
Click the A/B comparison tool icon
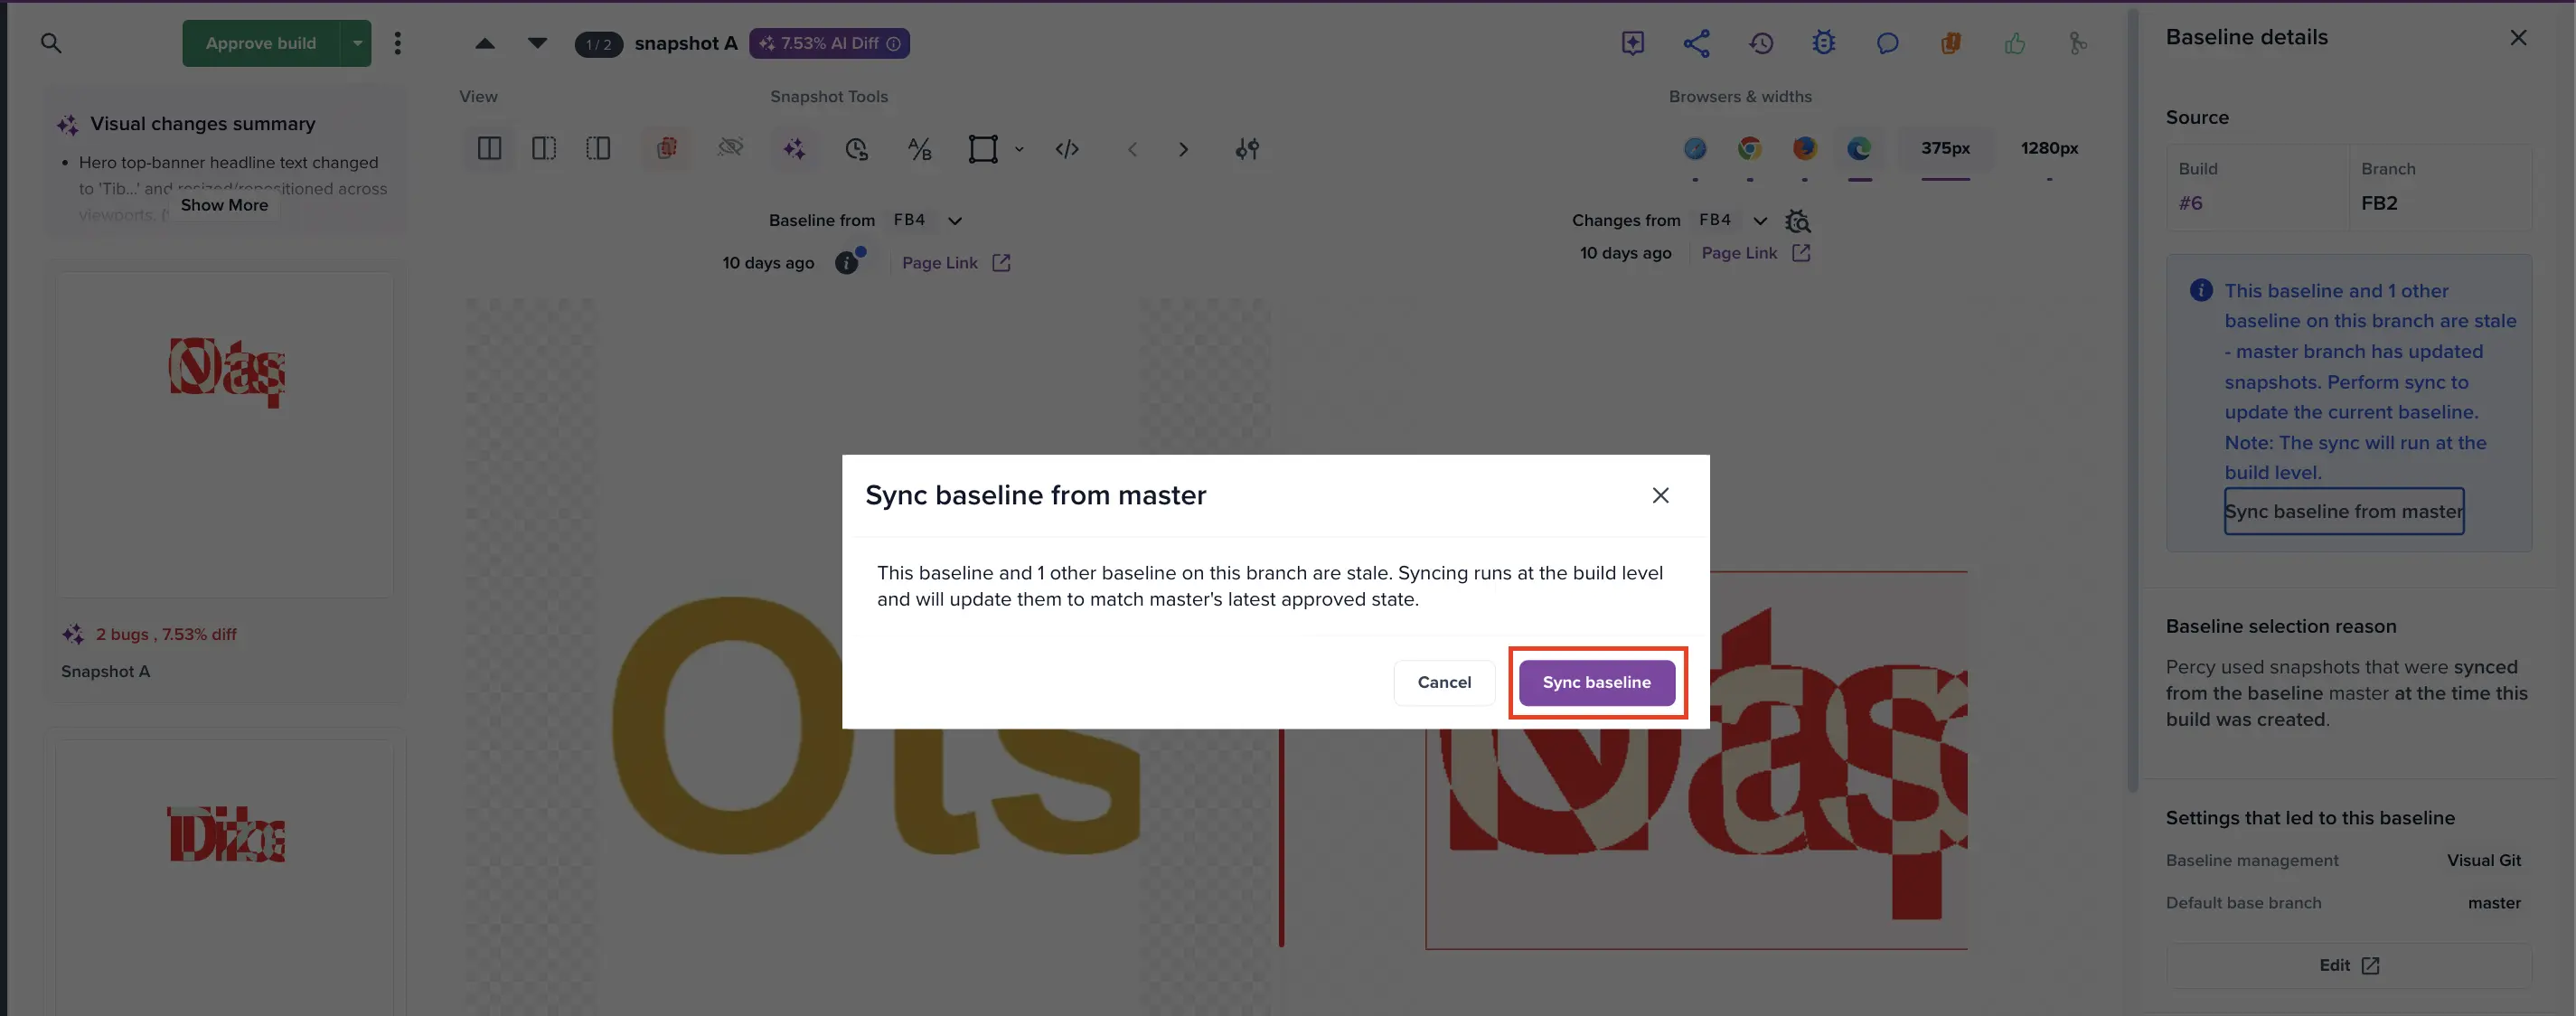[920, 149]
